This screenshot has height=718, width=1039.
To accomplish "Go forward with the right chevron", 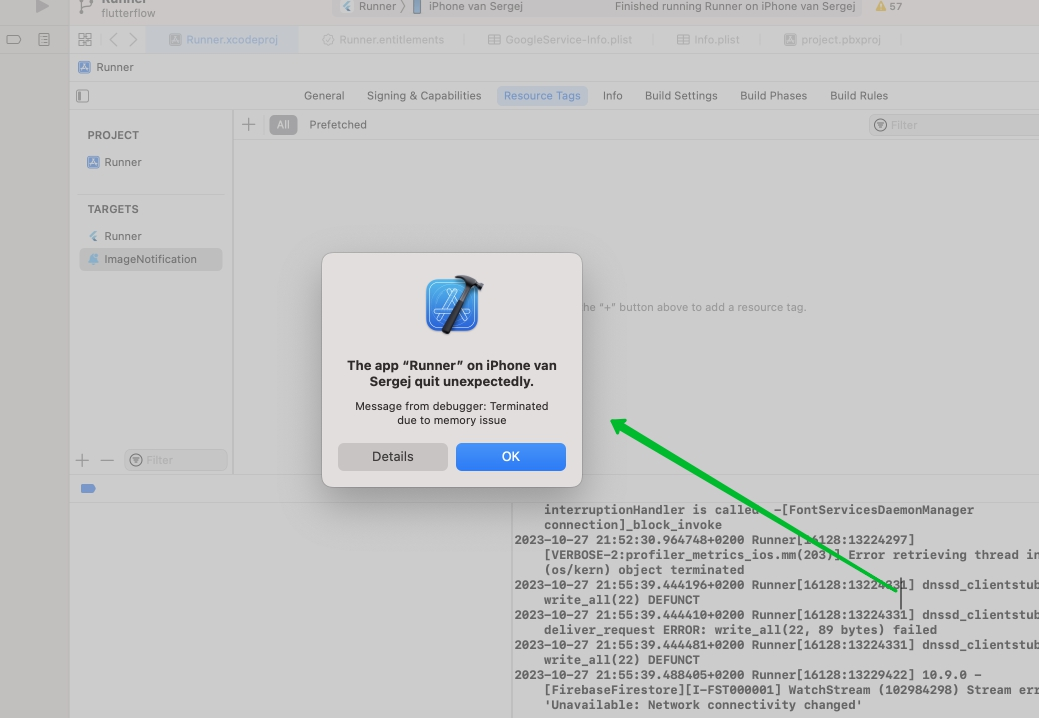I will tap(133, 40).
